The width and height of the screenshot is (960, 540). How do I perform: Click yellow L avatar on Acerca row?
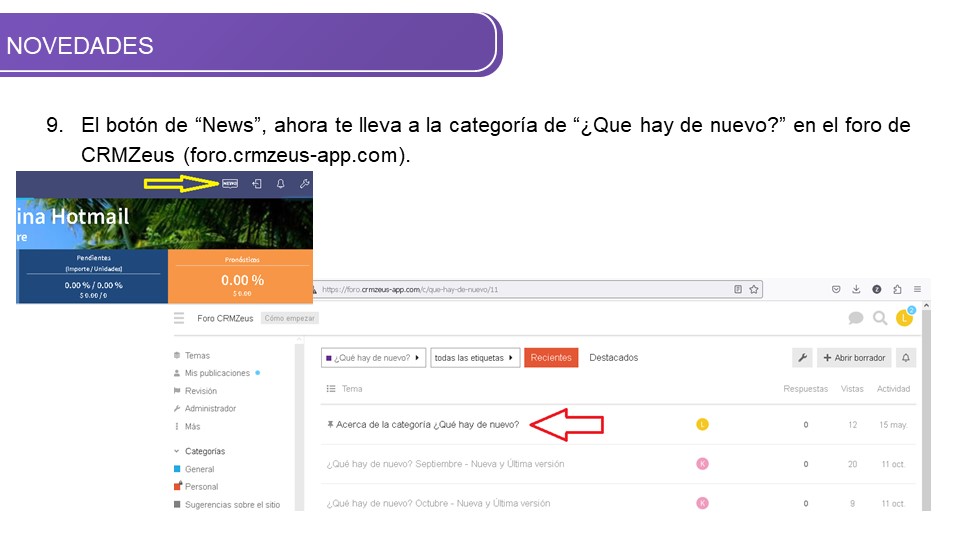coord(702,424)
